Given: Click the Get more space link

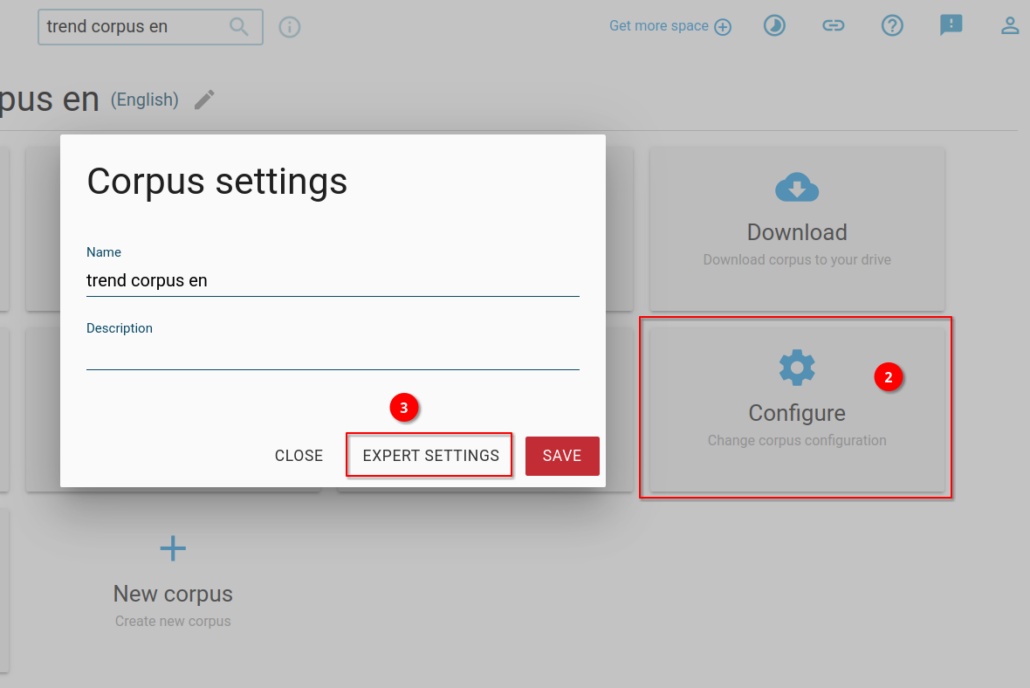Looking at the screenshot, I should pos(669,26).
